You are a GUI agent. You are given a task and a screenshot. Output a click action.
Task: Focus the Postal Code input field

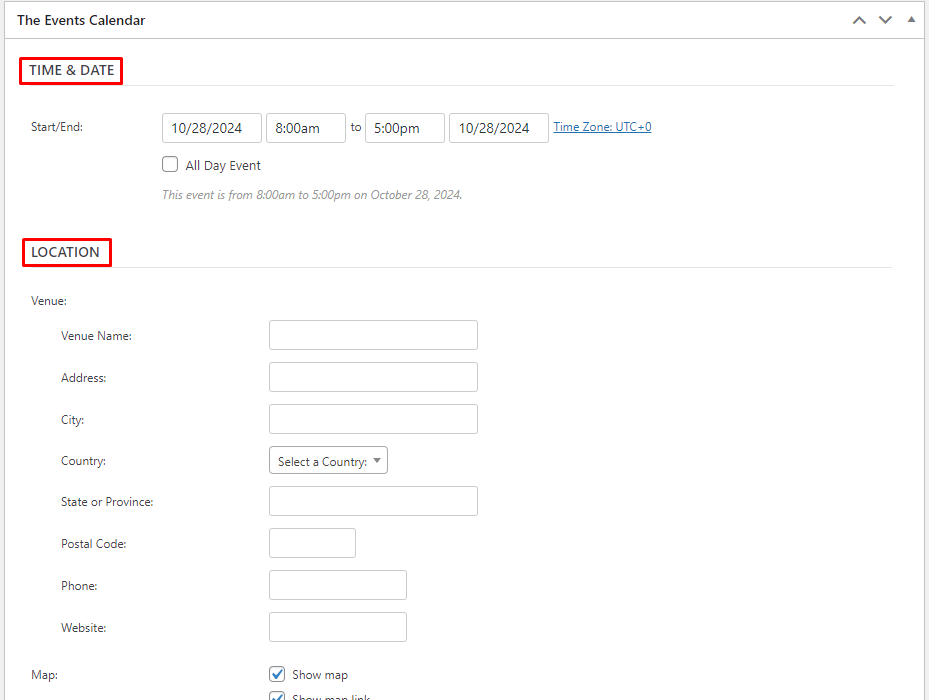(x=312, y=543)
